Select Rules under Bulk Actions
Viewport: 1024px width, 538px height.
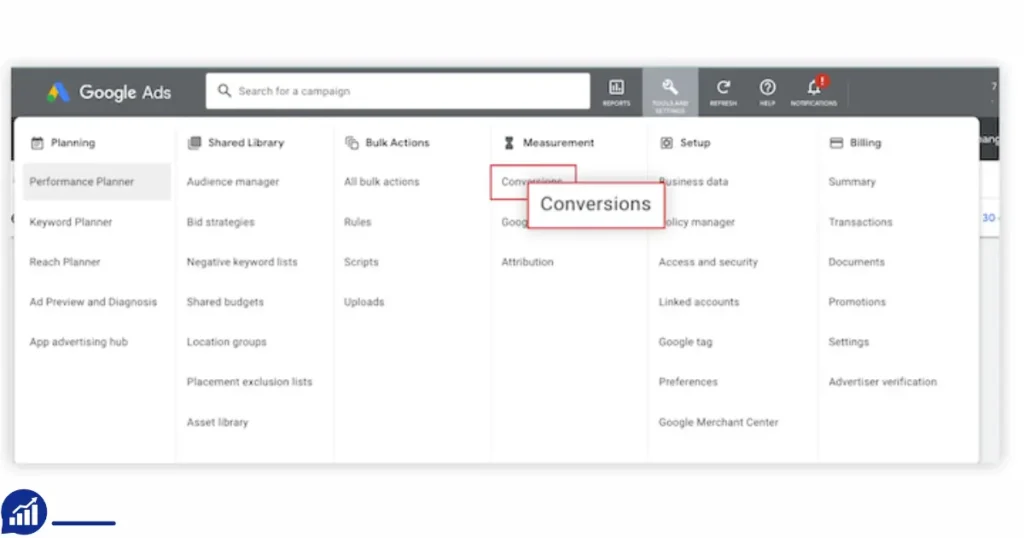click(357, 222)
